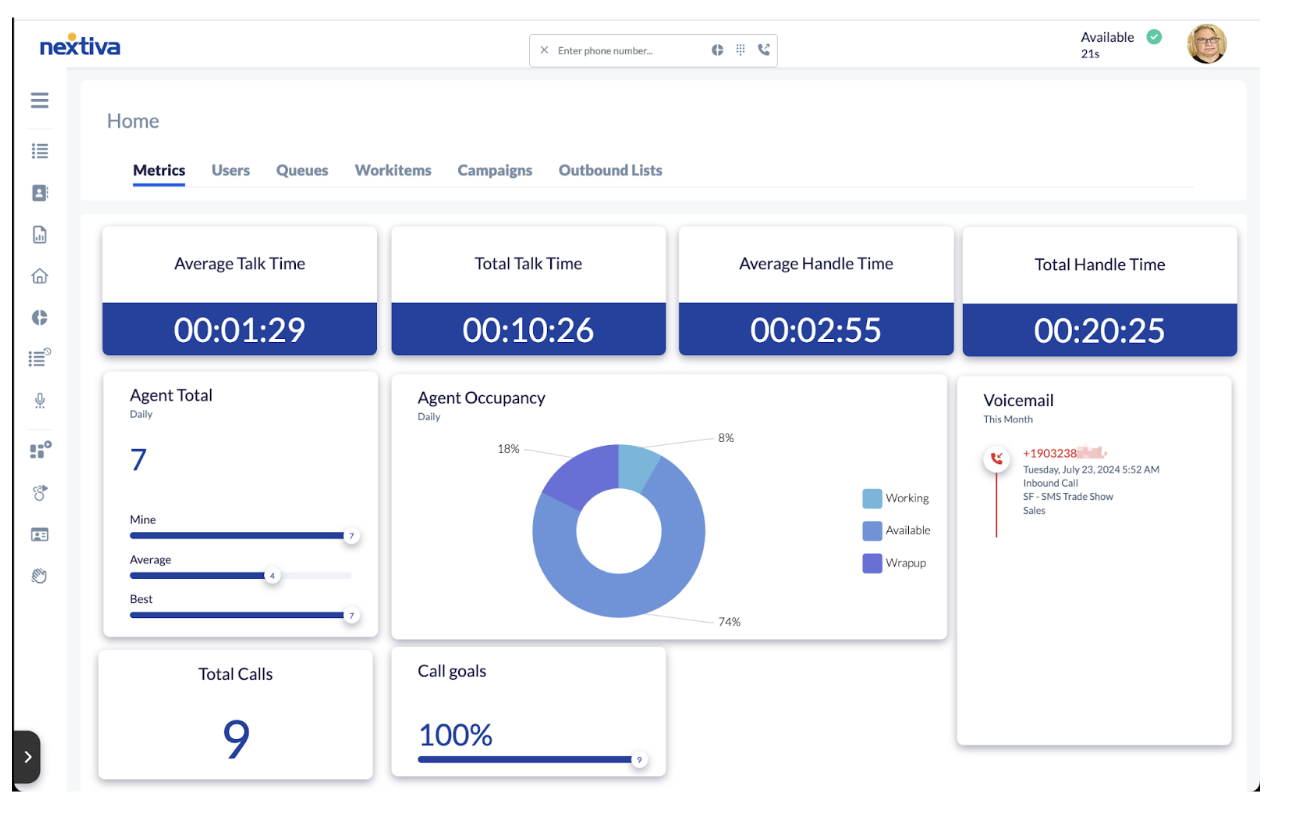The height and width of the screenshot is (828, 1296).
Task: Open the contacts card icon in sidebar
Action: coord(39,192)
